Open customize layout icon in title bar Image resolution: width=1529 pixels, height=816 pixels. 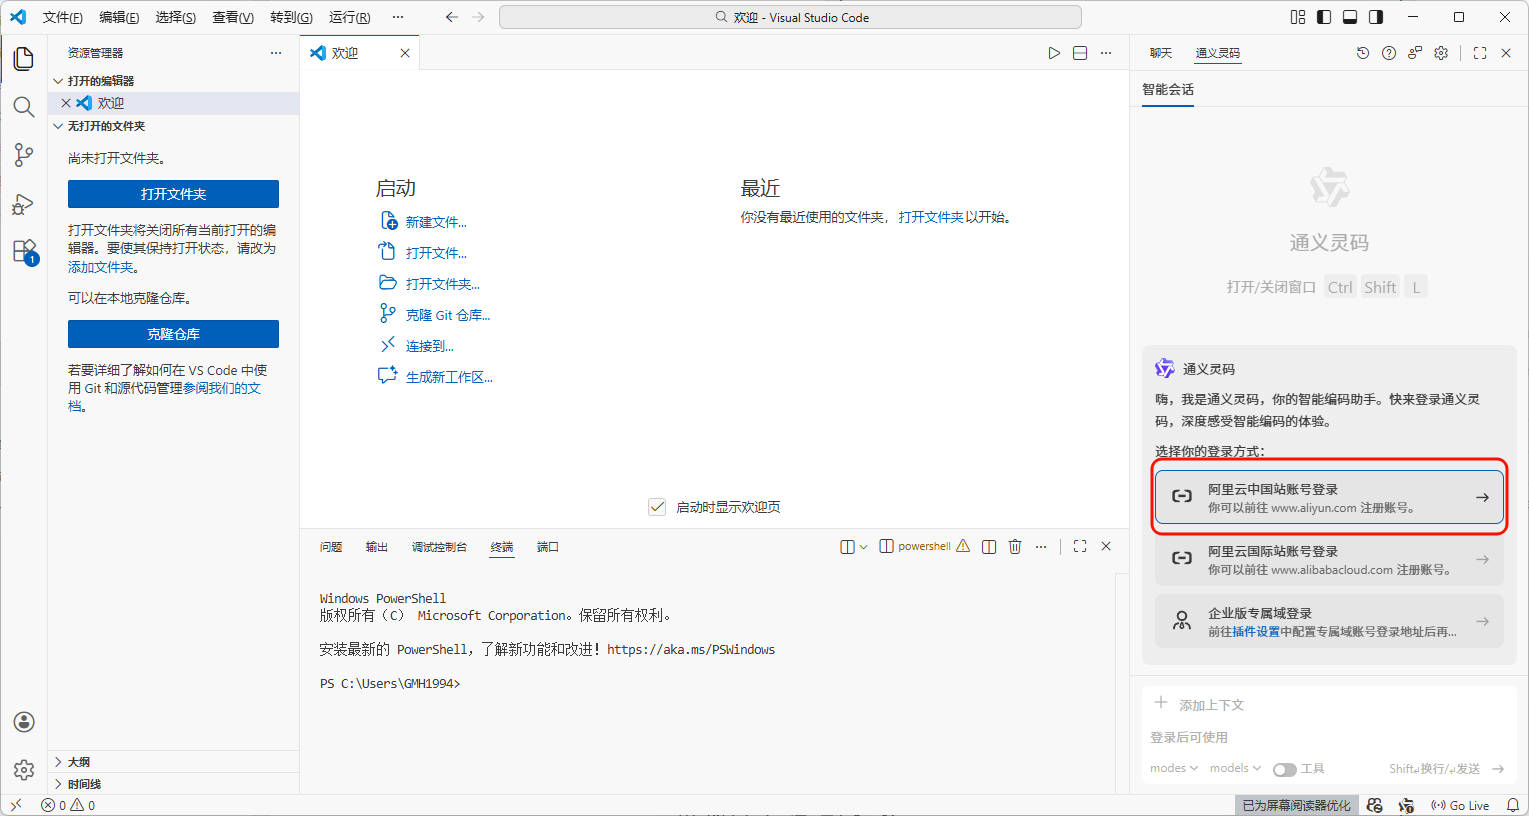(1298, 17)
